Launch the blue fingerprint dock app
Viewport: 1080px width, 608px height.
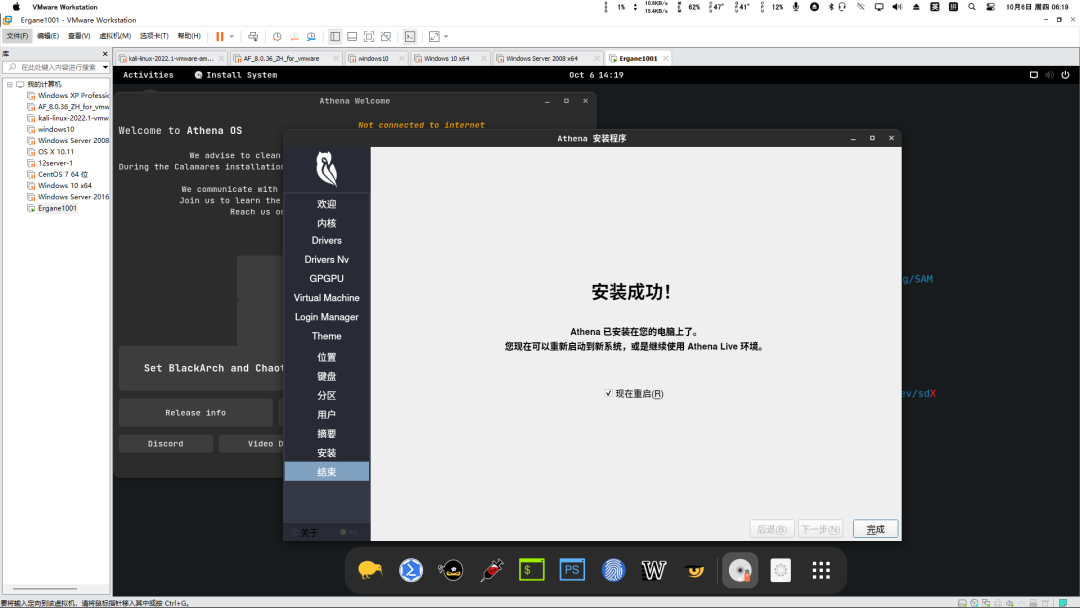613,570
